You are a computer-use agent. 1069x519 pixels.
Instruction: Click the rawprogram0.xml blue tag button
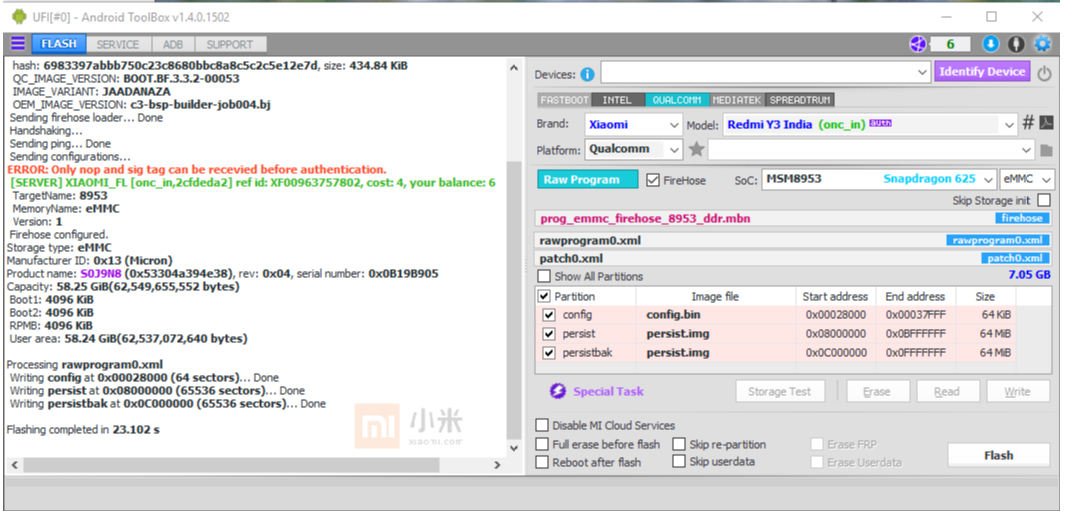point(998,240)
